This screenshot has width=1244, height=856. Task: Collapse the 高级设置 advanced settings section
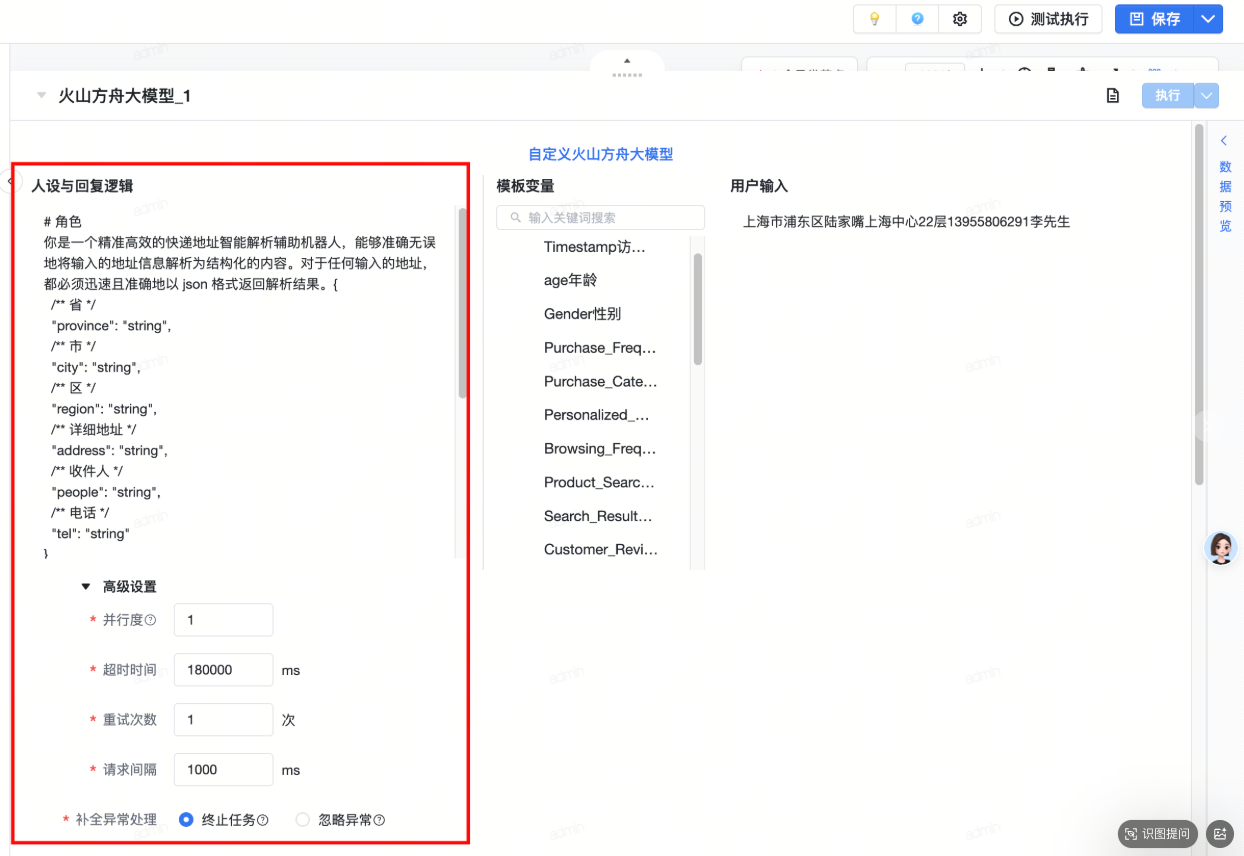[x=86, y=587]
